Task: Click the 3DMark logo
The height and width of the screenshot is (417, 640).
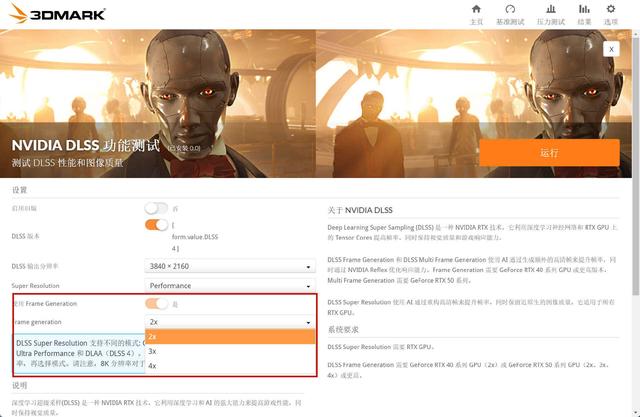Action: coord(57,13)
